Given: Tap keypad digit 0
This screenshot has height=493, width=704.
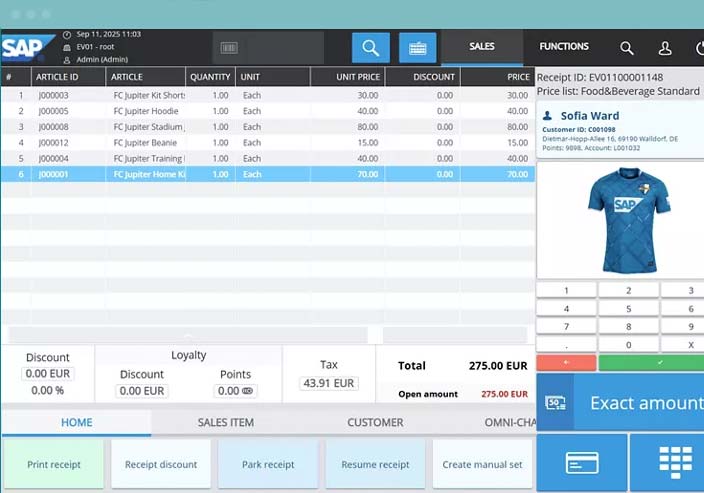Looking at the screenshot, I should (x=629, y=345).
